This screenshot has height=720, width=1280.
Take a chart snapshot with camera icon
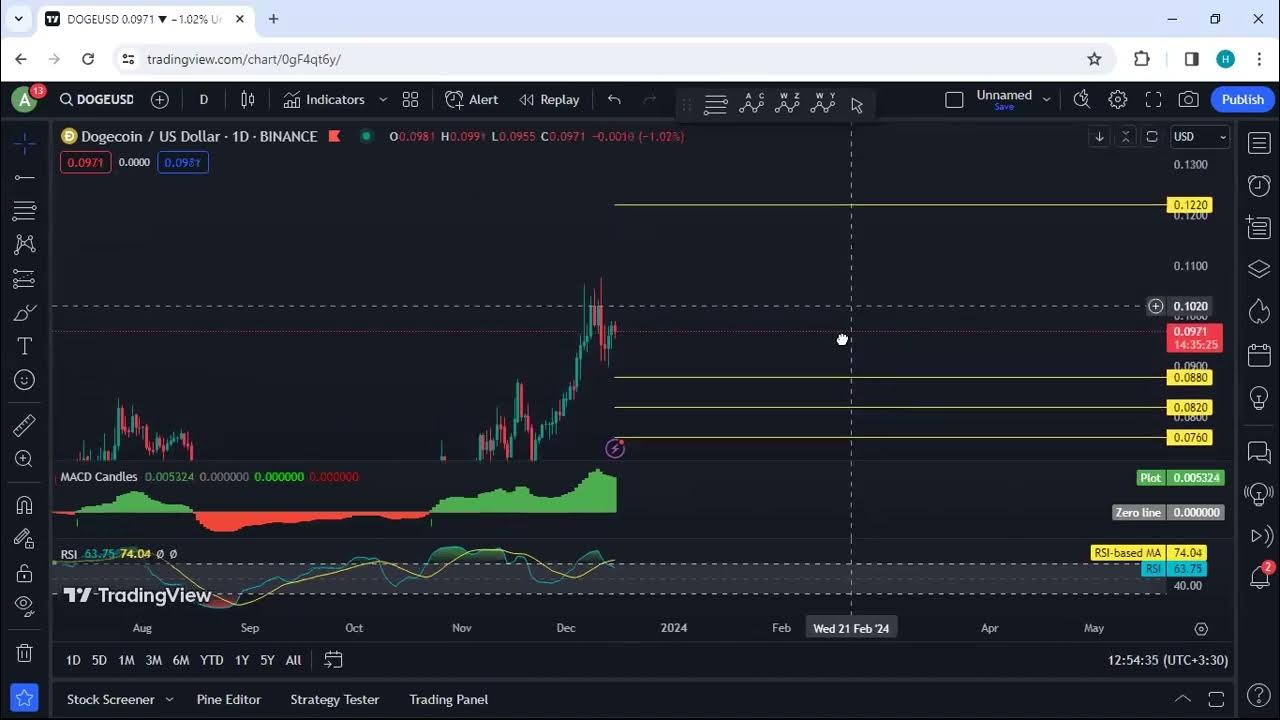click(x=1188, y=100)
